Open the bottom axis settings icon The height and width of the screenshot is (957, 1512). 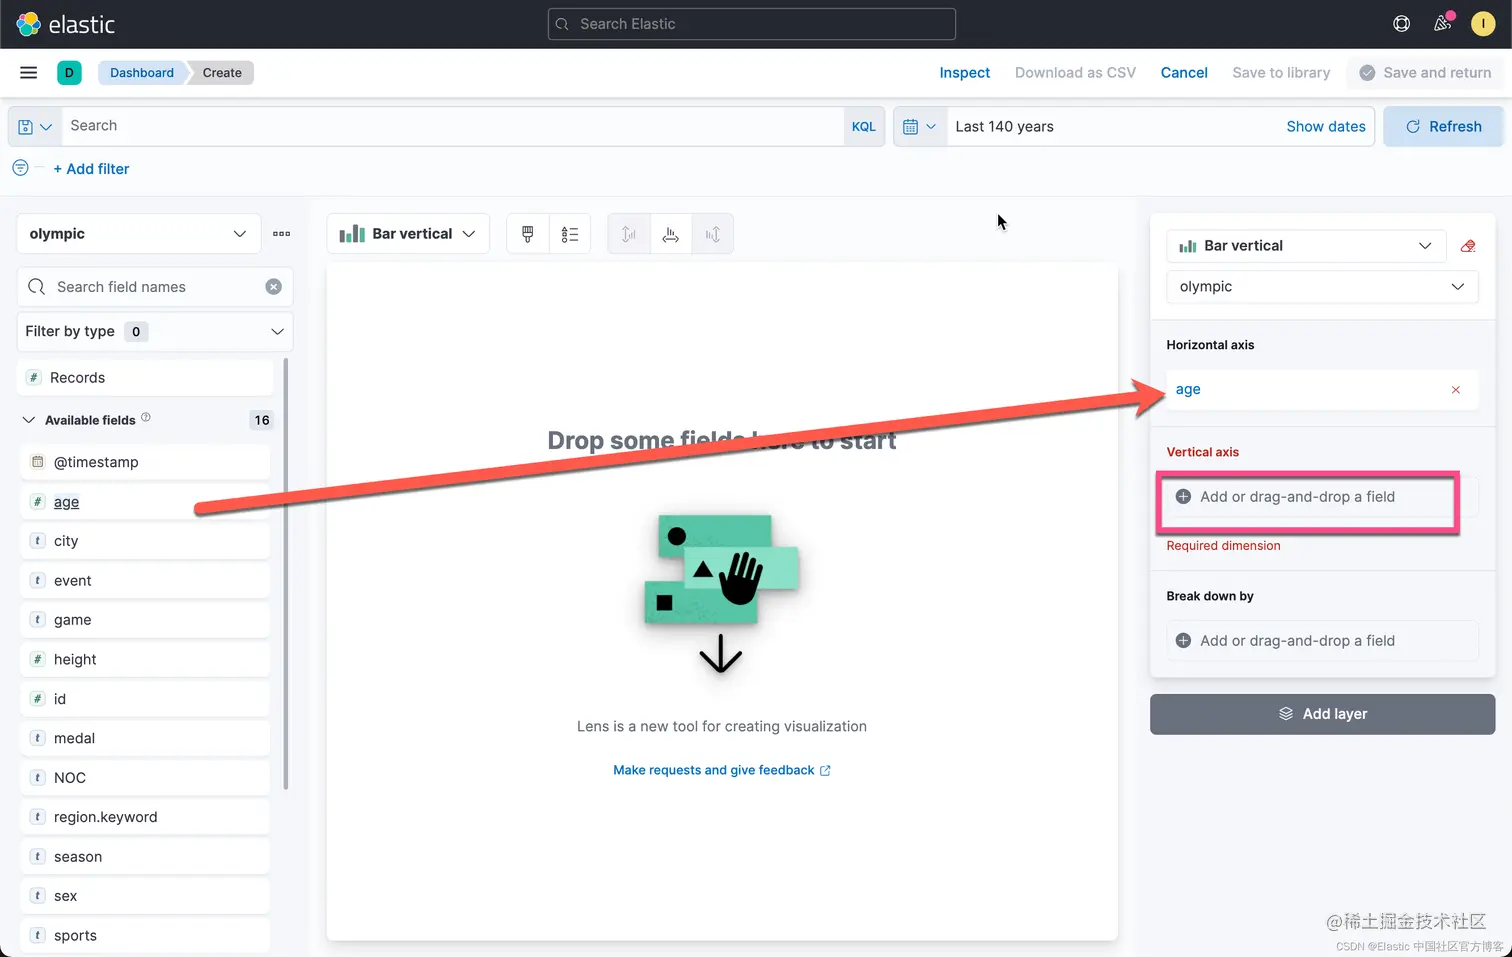(x=671, y=234)
